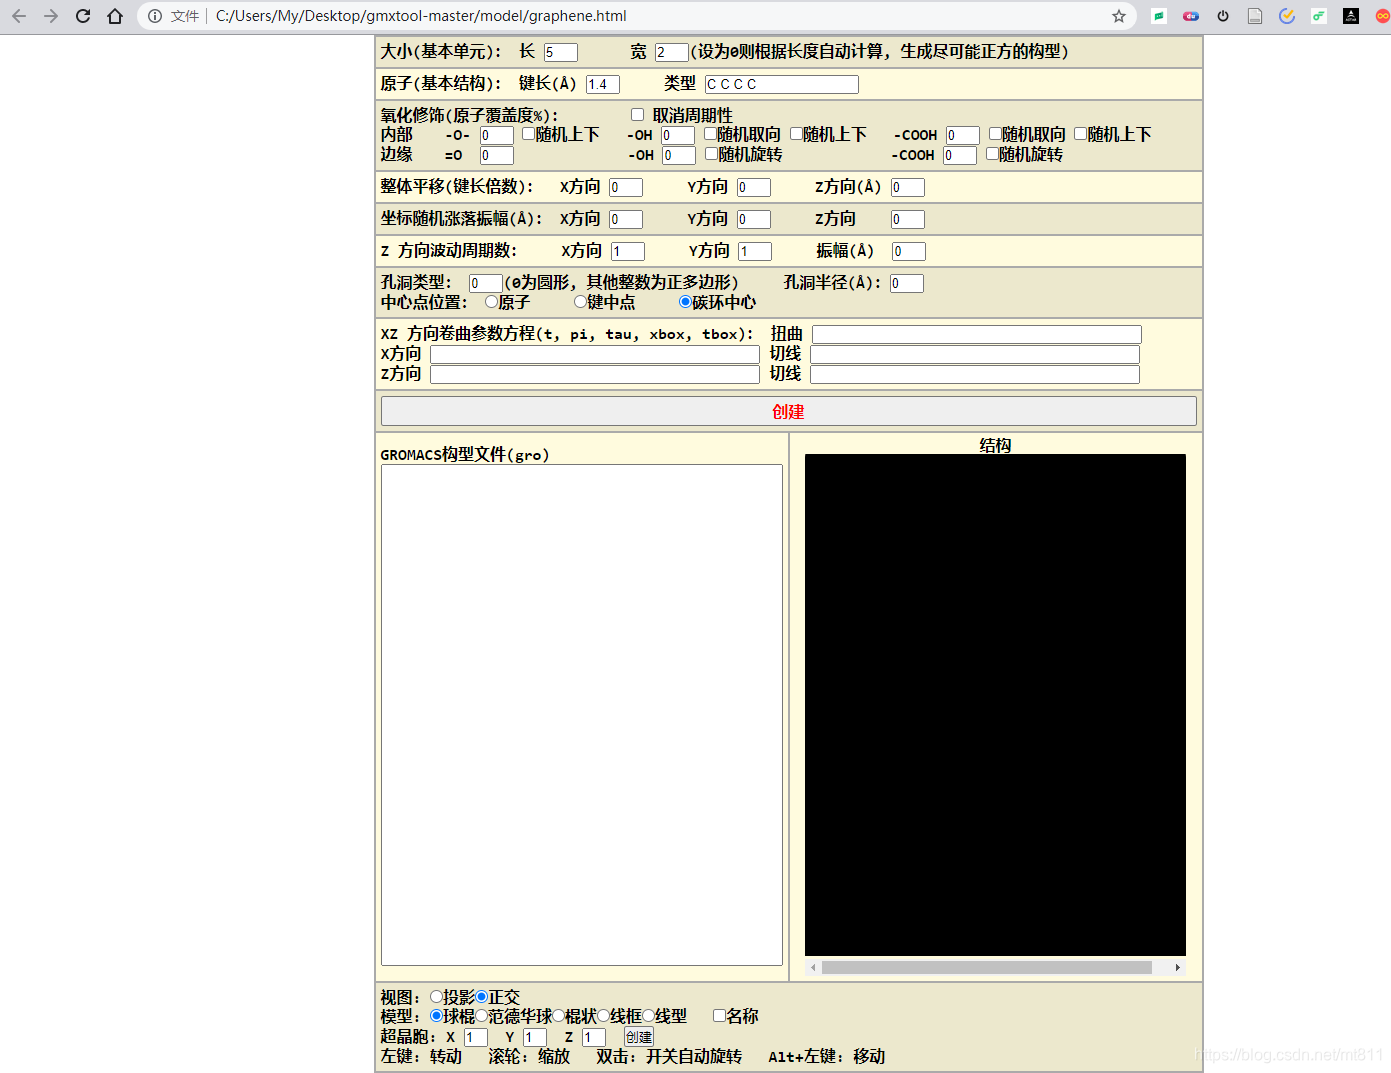Screen dimensions: 1391x1073
Task: Click the X方向 curl equation field
Action: (595, 354)
